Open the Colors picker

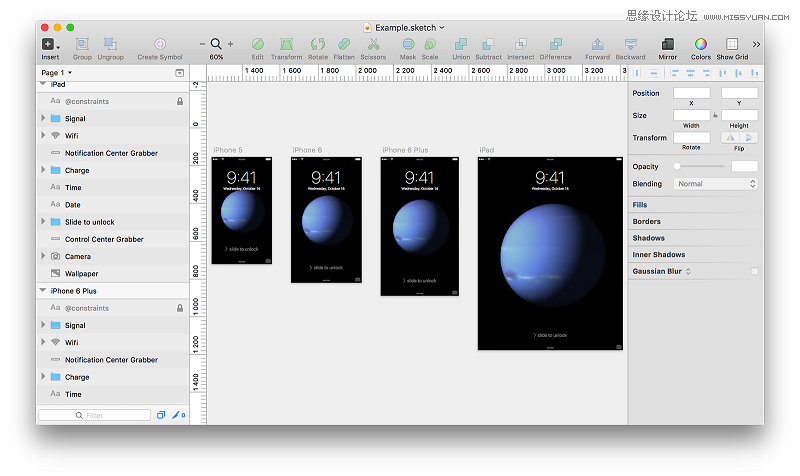[701, 44]
